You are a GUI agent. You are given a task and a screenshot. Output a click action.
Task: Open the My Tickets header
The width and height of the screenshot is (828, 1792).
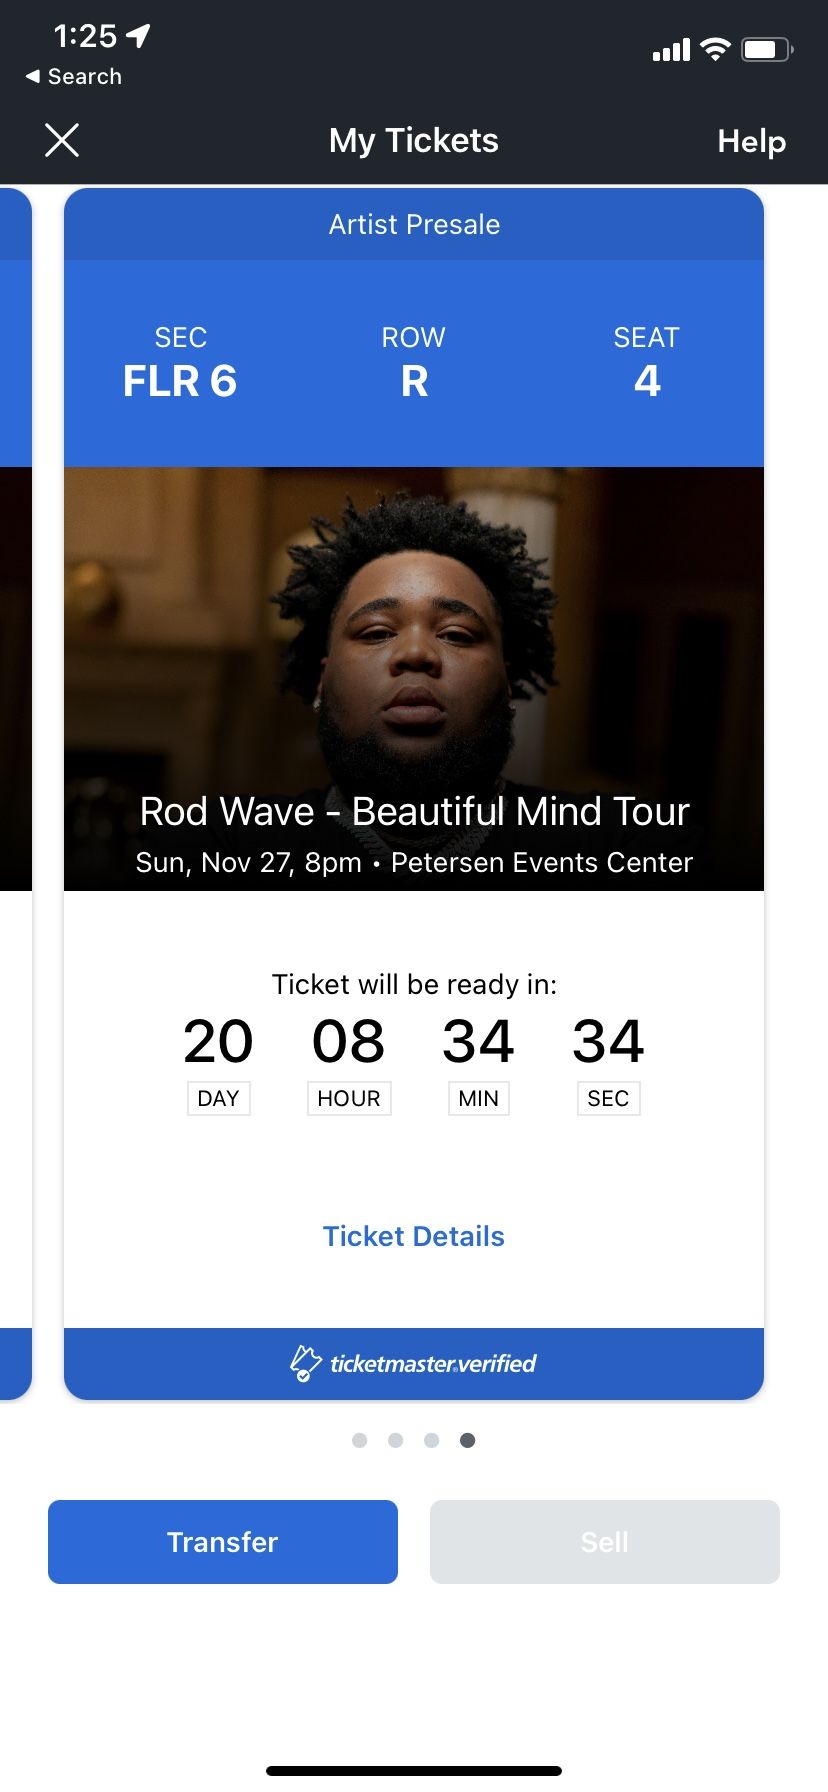pos(414,141)
